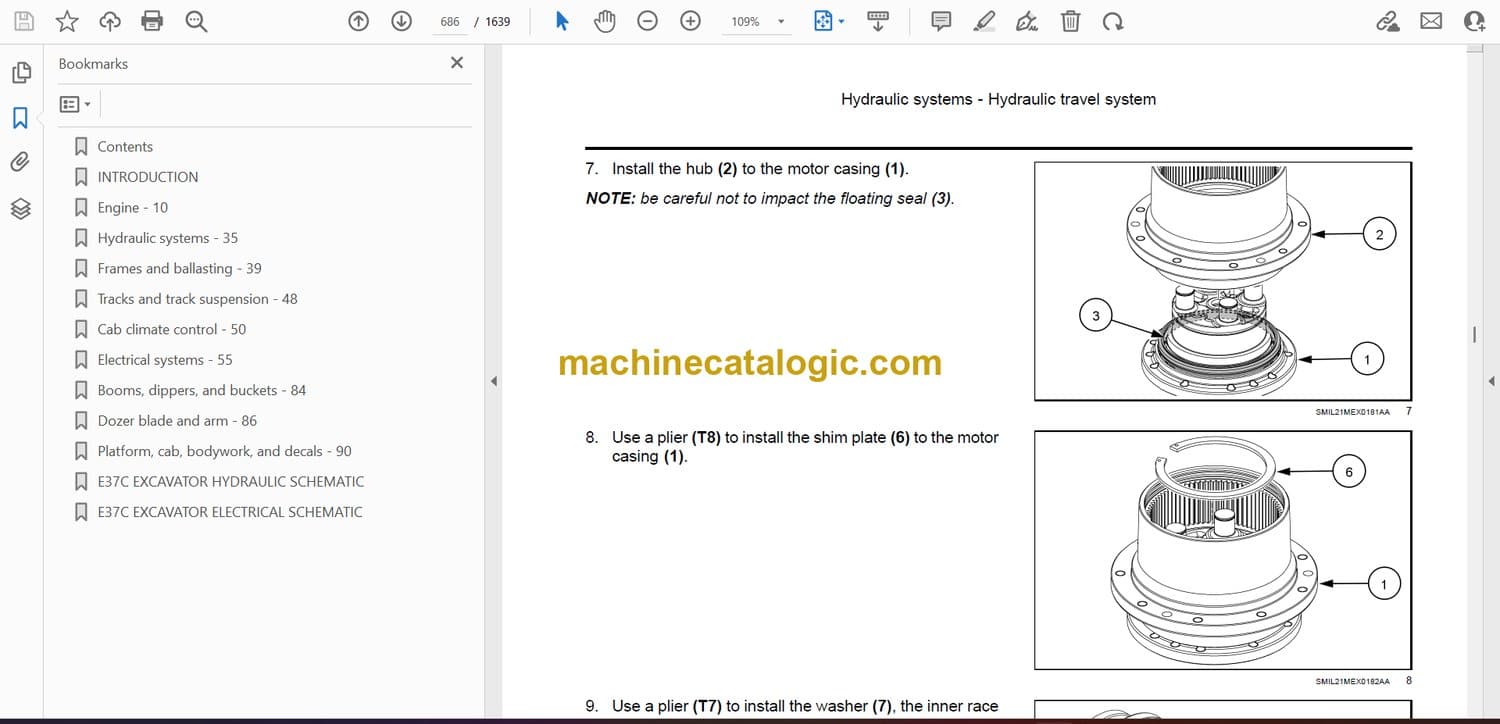Go to next page with down arrow
The image size is (1500, 724).
[x=401, y=21]
